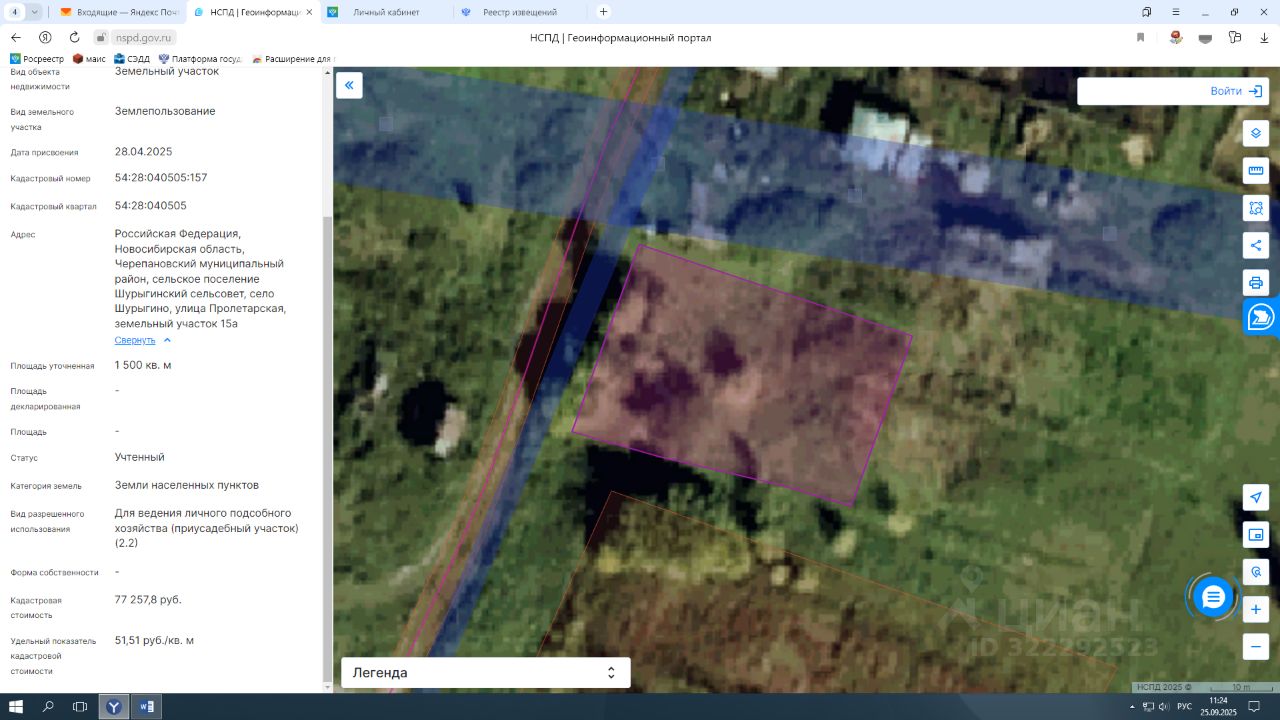
Task: Switch to the Личный кабинет tab
Action: click(385, 12)
